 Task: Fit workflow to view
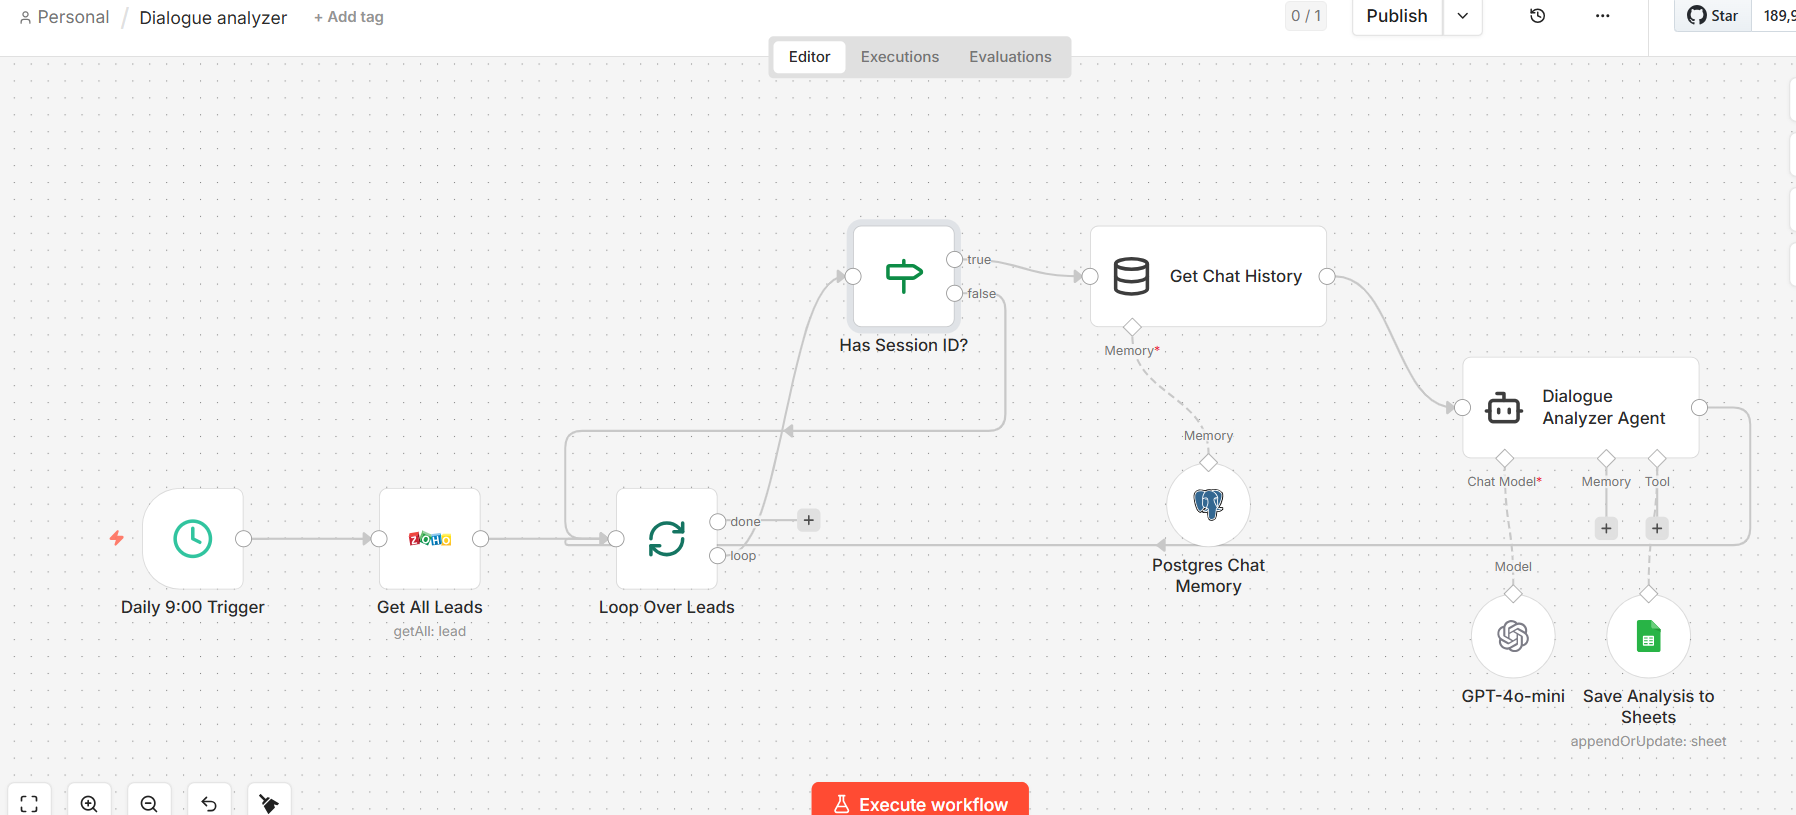click(29, 803)
